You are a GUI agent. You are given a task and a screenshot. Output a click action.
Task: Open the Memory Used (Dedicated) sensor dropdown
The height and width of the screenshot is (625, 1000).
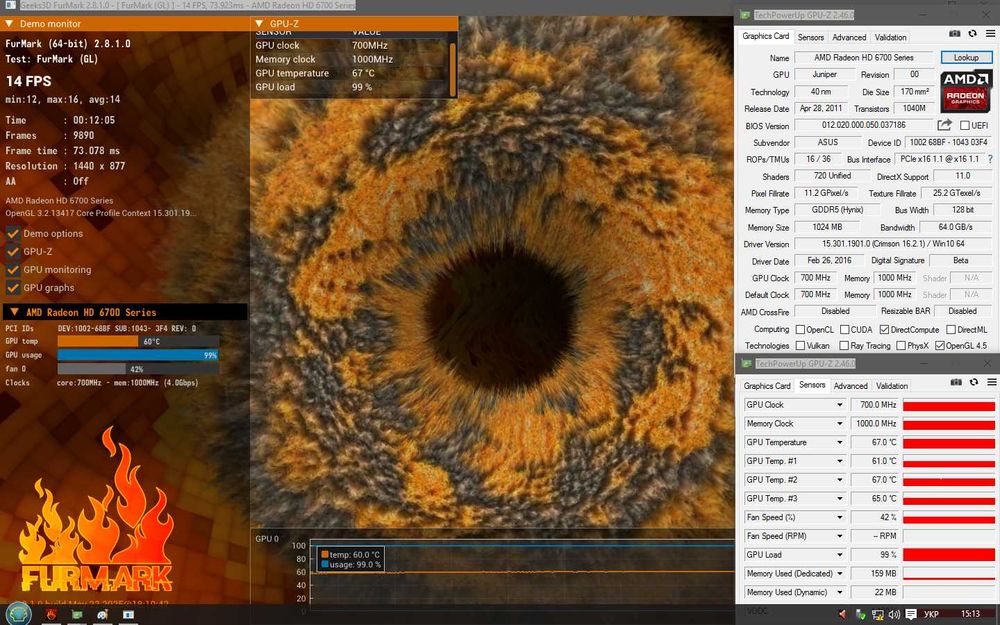(x=840, y=573)
